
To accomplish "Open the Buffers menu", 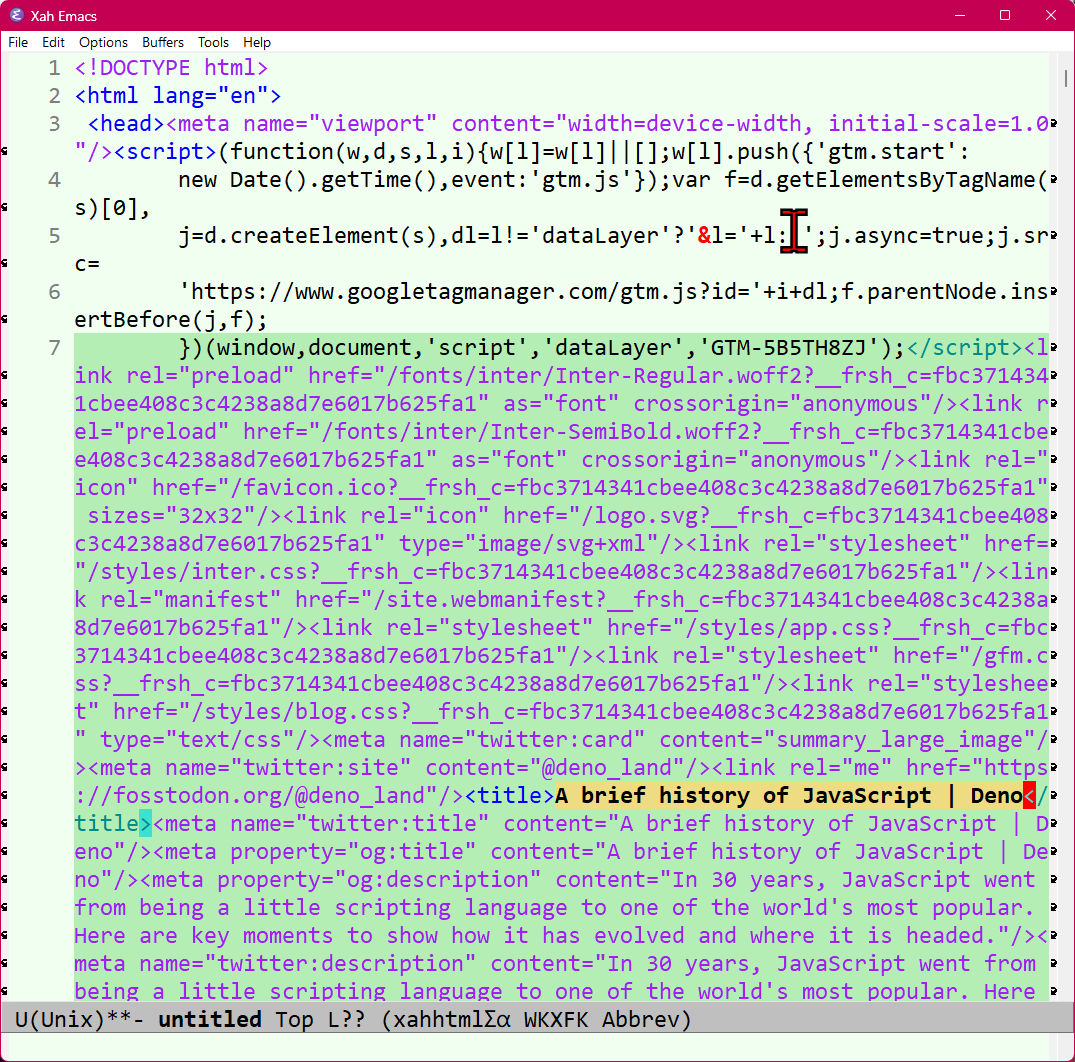I will coord(163,42).
